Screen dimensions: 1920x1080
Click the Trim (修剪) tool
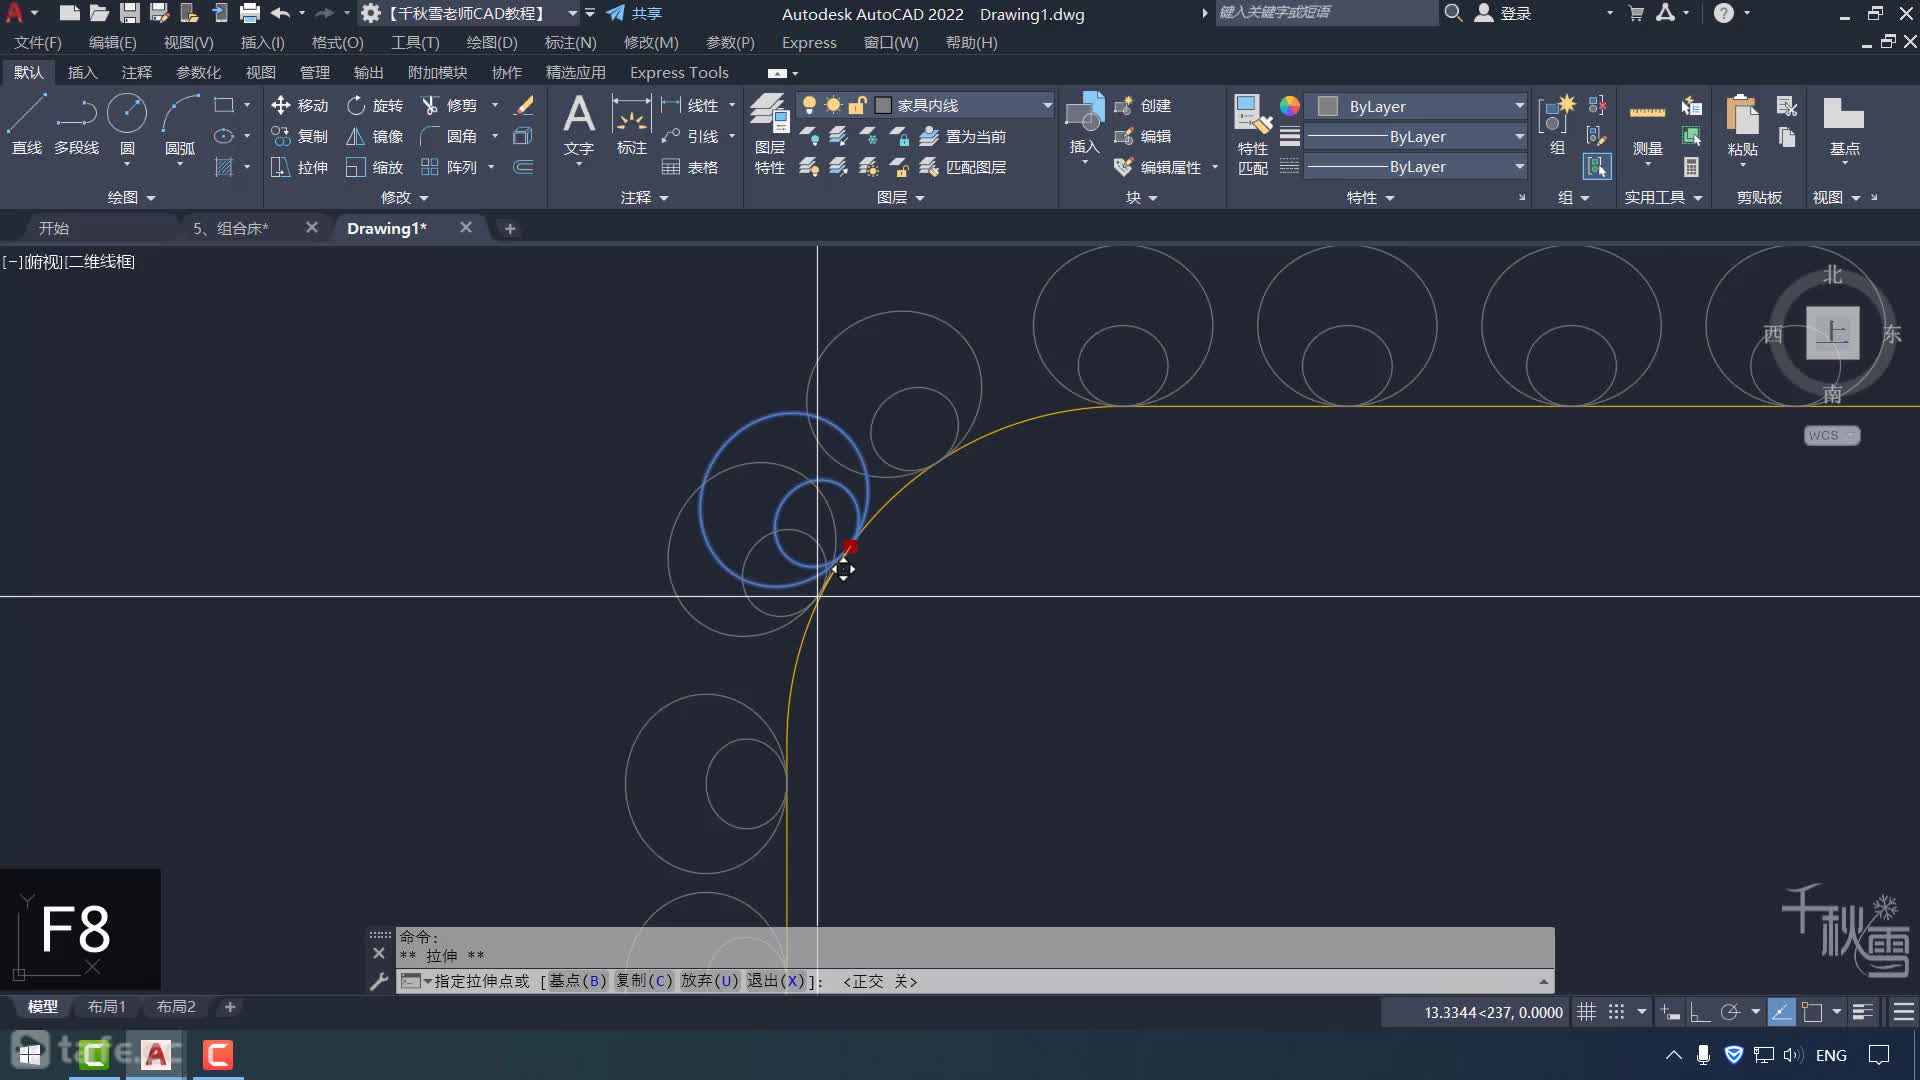[449, 105]
